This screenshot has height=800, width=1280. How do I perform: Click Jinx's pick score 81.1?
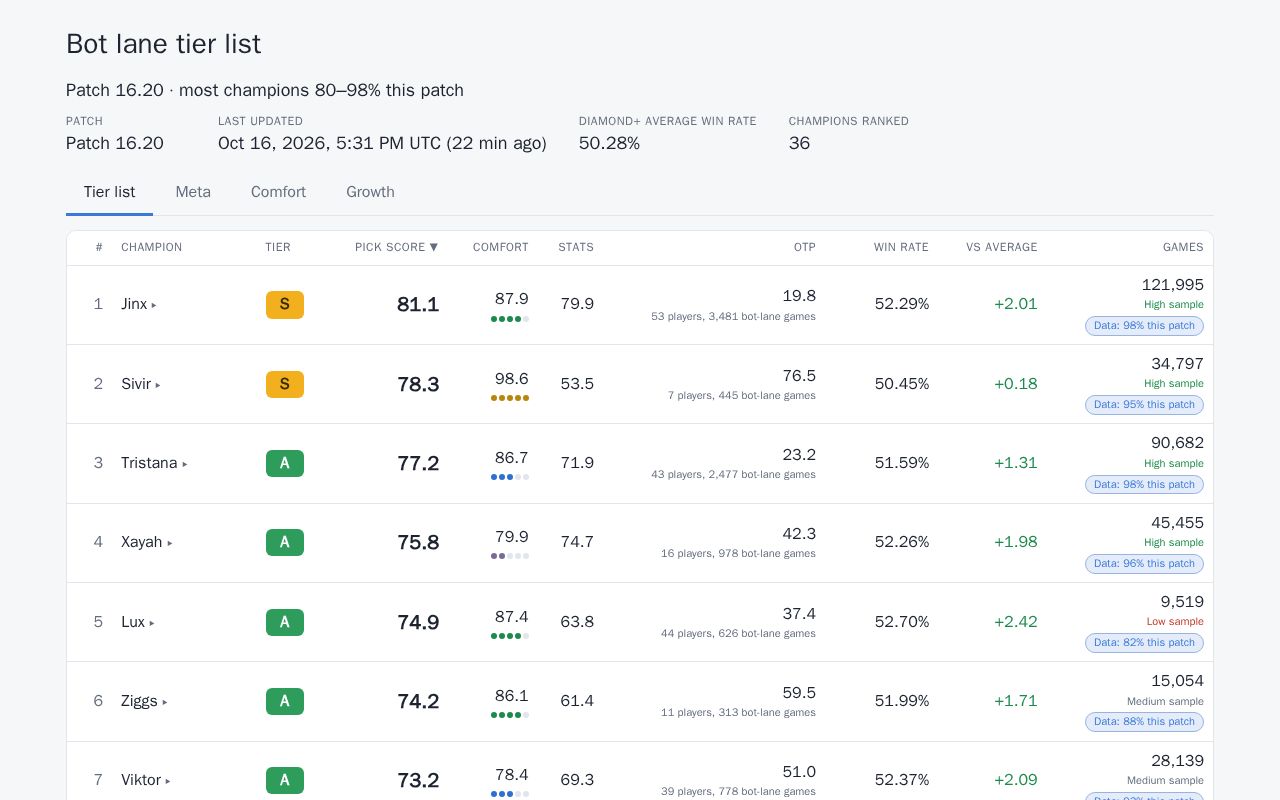coord(418,305)
